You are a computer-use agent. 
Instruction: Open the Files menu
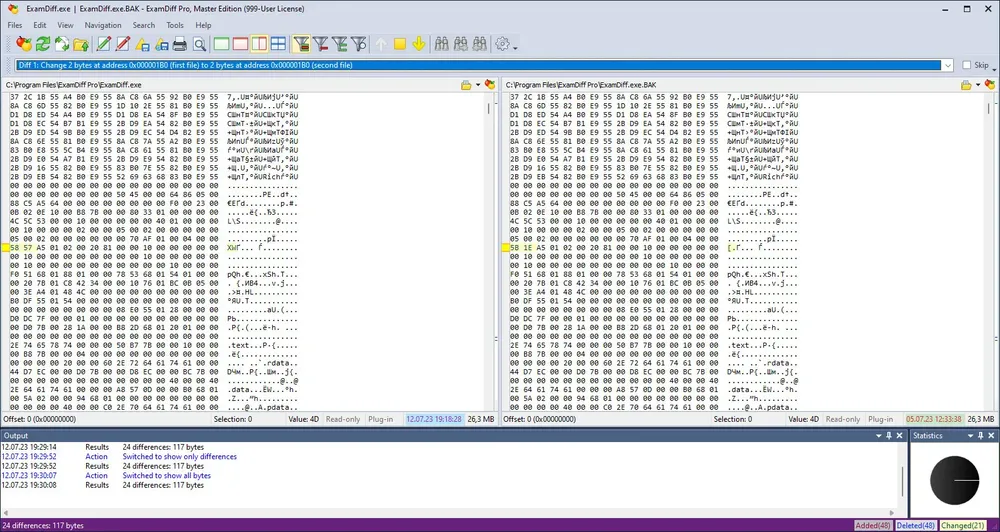[15, 25]
